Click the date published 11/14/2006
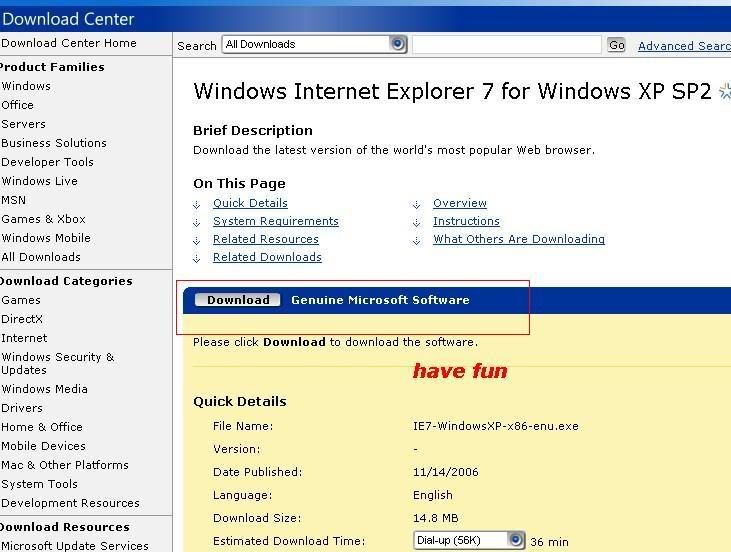731x552 pixels. tap(446, 472)
